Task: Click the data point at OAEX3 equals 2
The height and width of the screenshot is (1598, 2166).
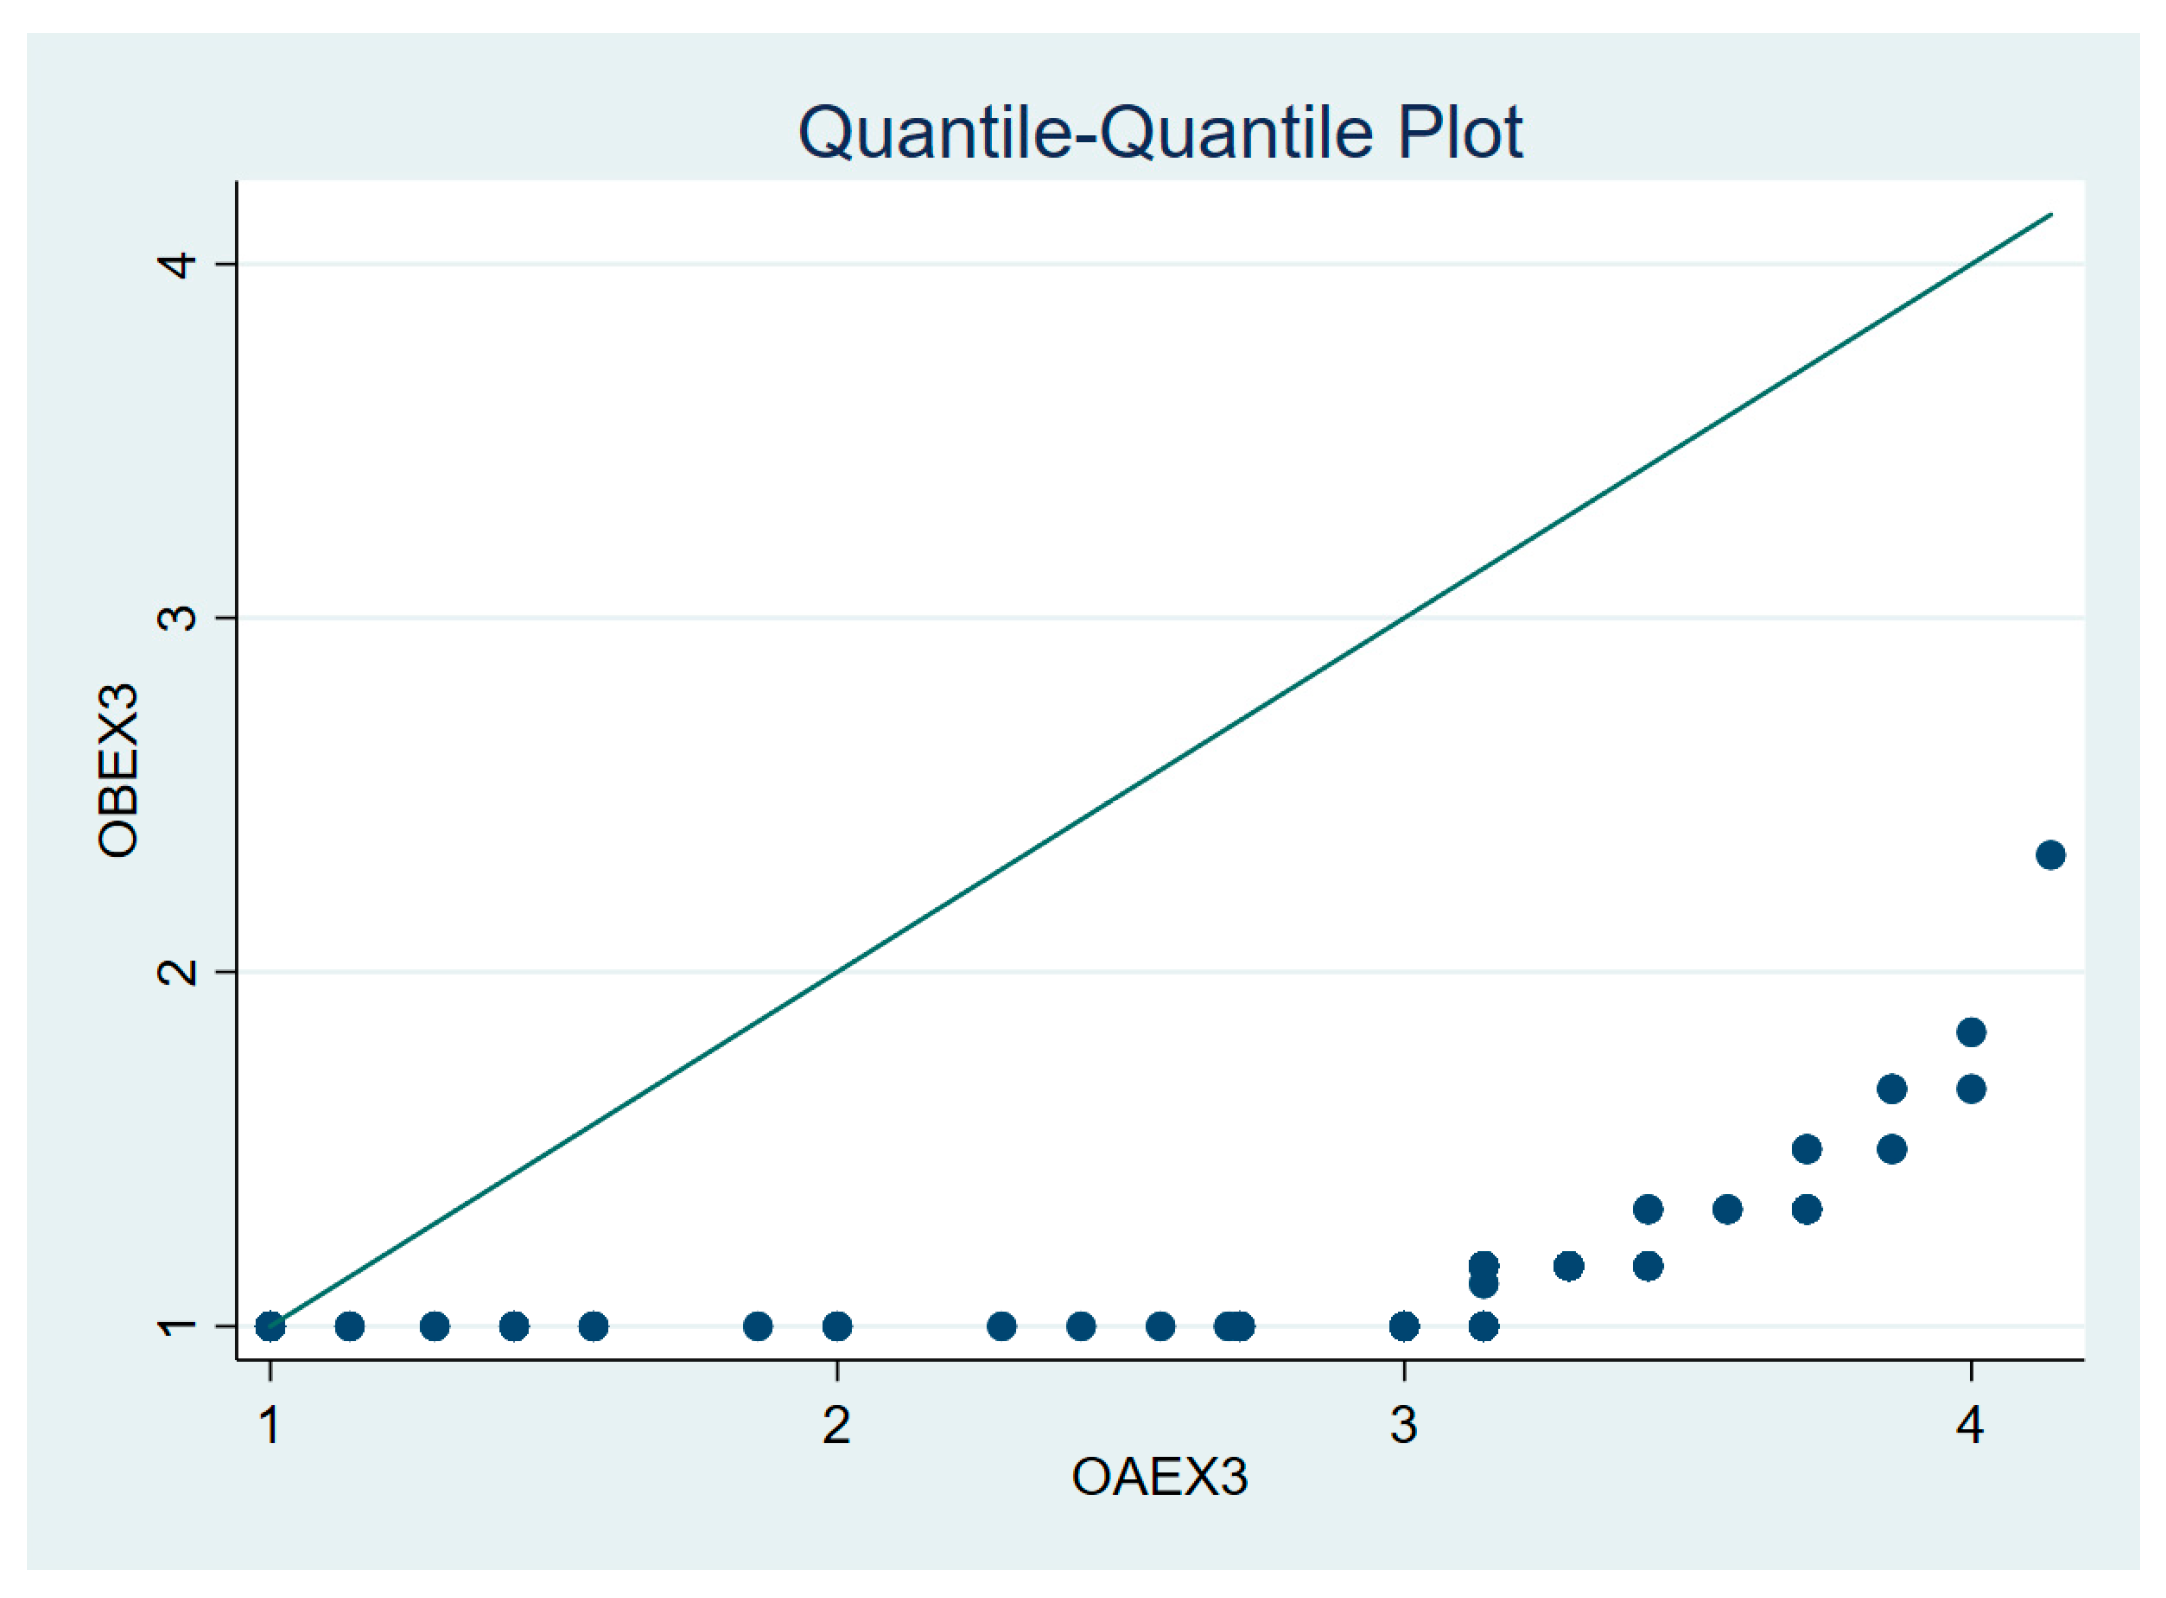Action: pyautogui.click(x=837, y=1326)
